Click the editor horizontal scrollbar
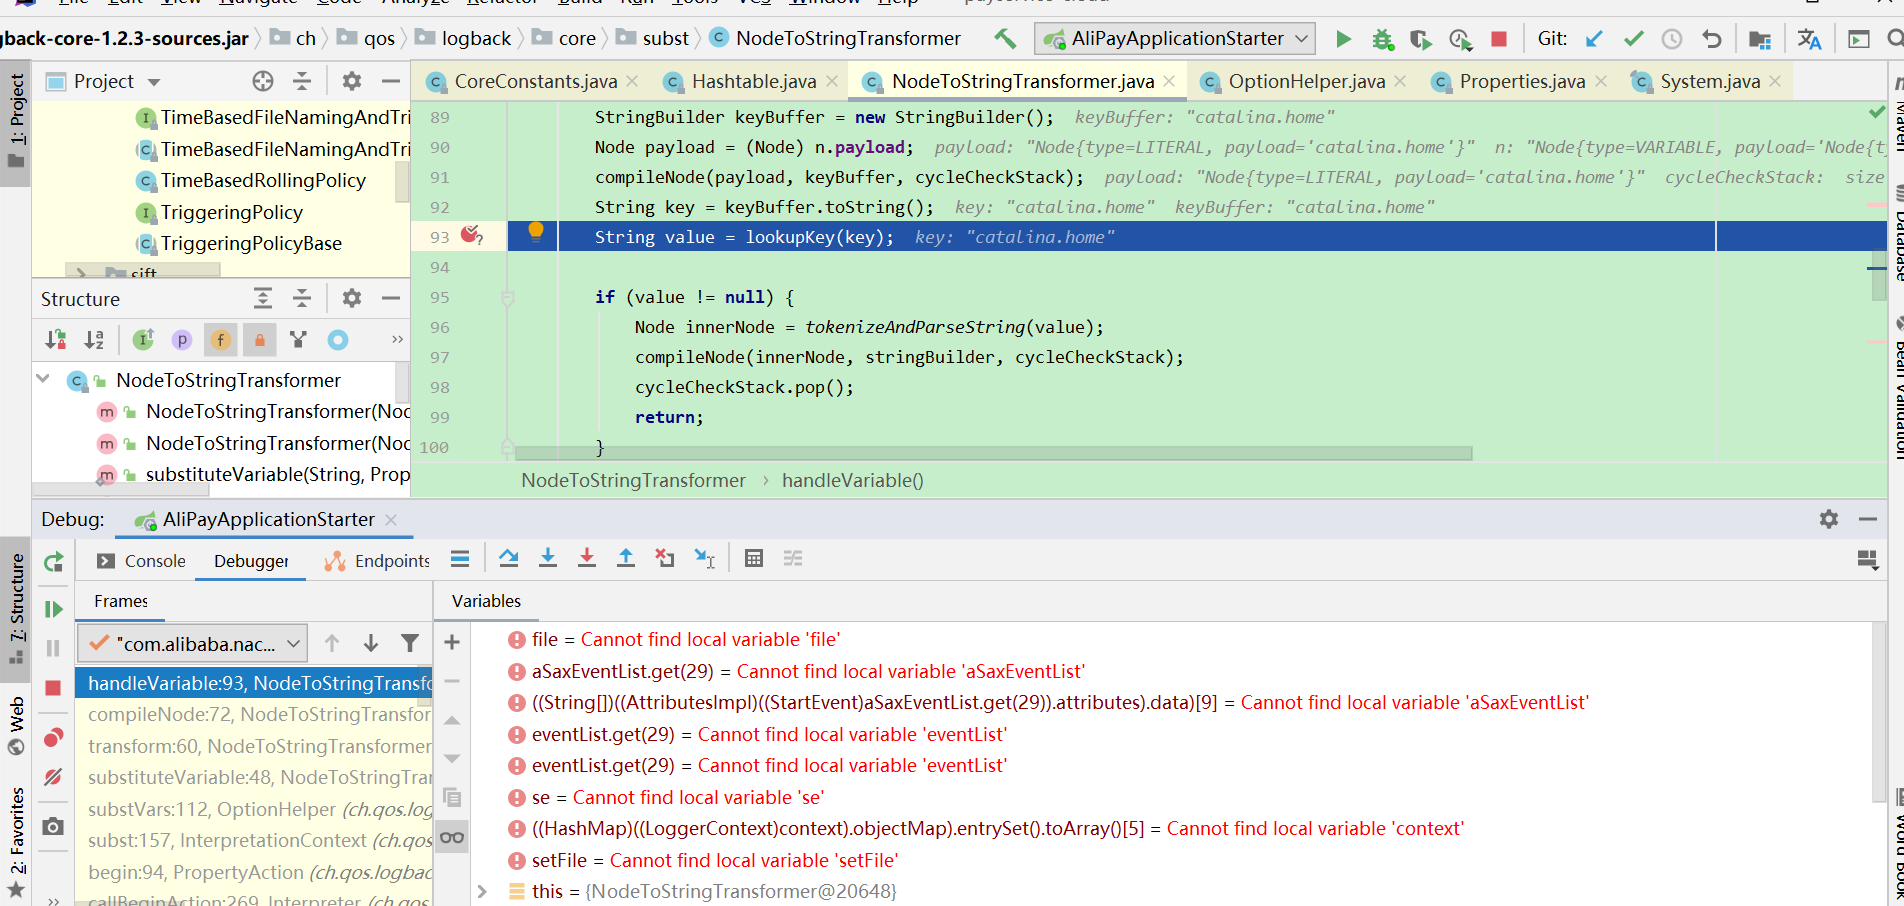Viewport: 1904px width, 906px height. click(992, 453)
